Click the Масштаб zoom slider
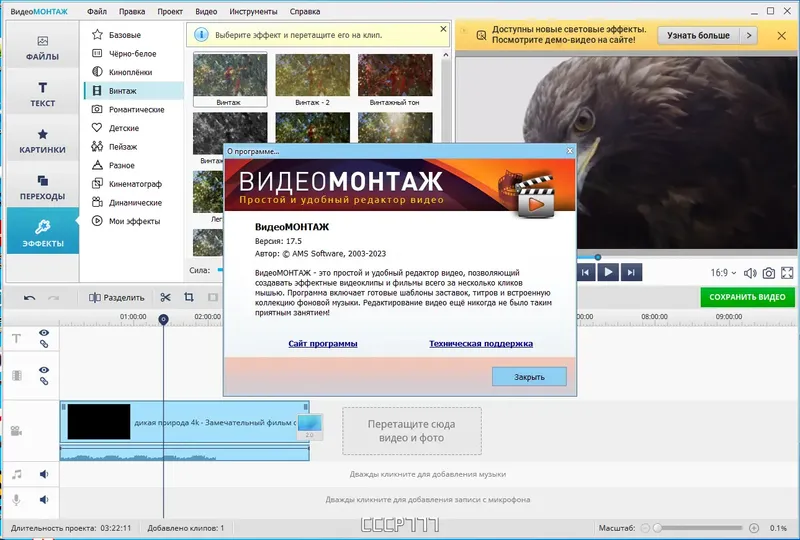The width and height of the screenshot is (800, 540). click(x=699, y=528)
